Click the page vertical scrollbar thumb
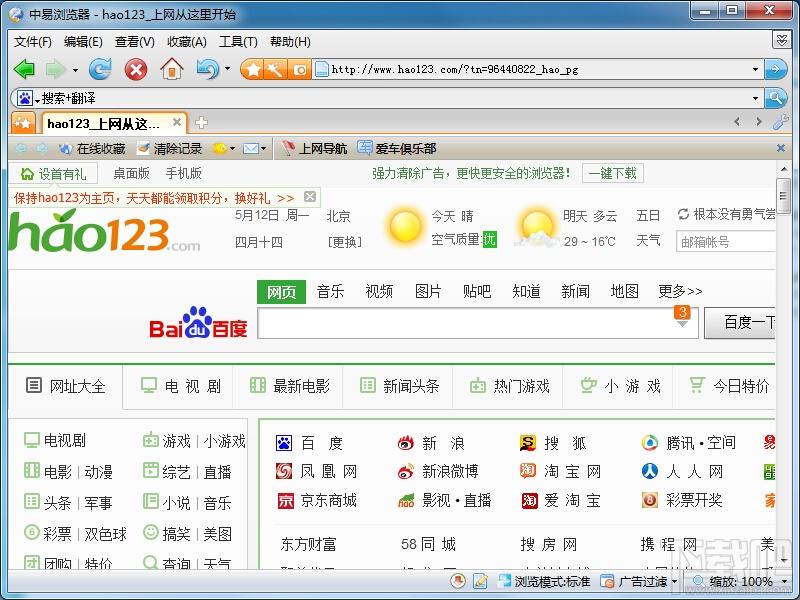Viewport: 800px width, 600px height. [x=783, y=195]
